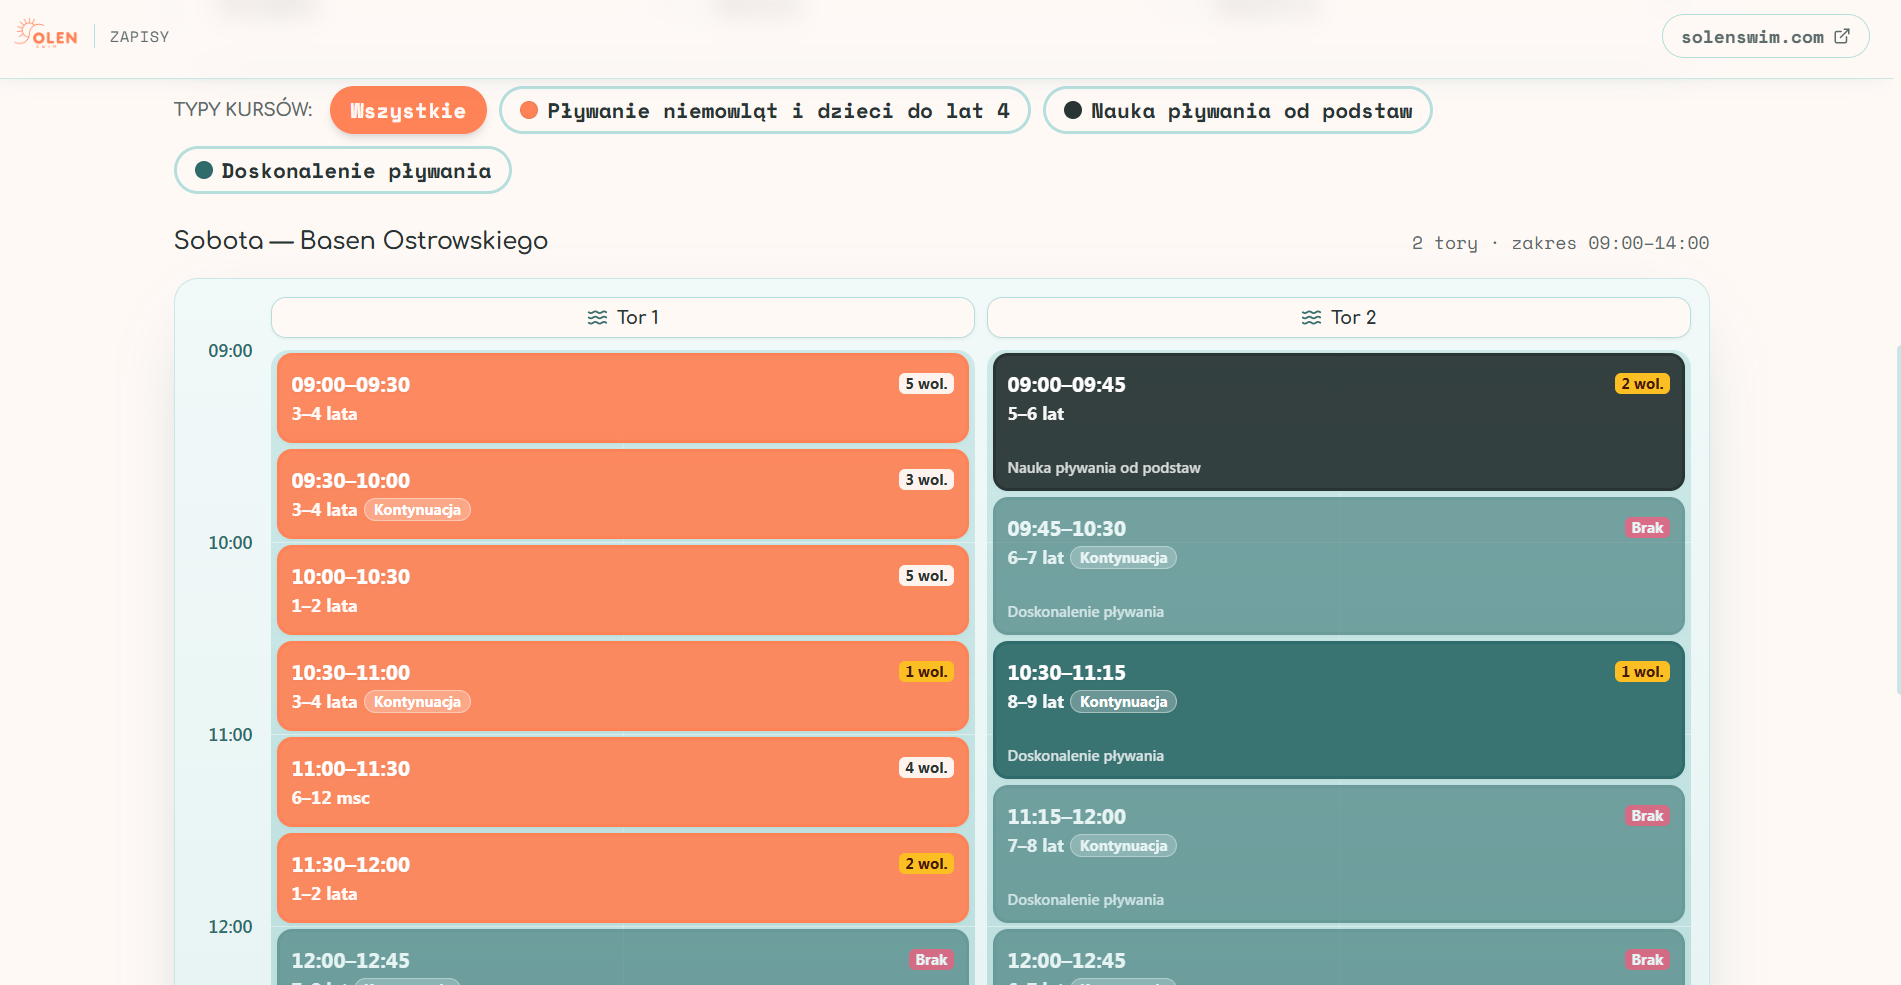Screen dimensions: 1901x985
Task: Click the page's vertical scrollbar
Action: [1897, 520]
